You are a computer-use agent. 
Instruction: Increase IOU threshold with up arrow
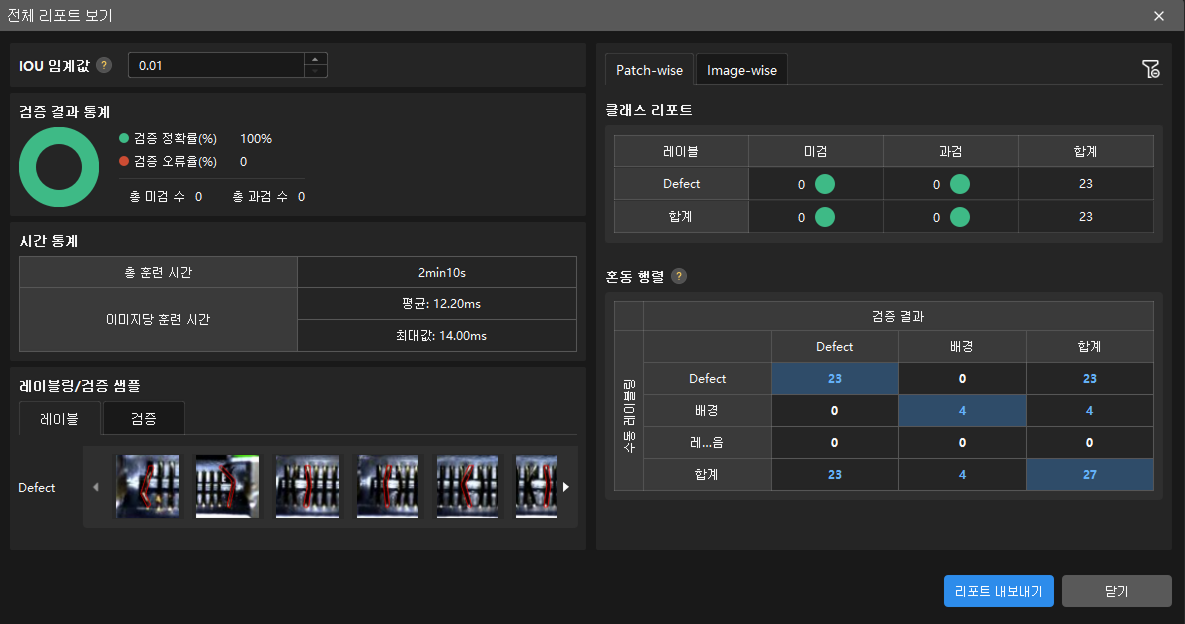(315, 59)
